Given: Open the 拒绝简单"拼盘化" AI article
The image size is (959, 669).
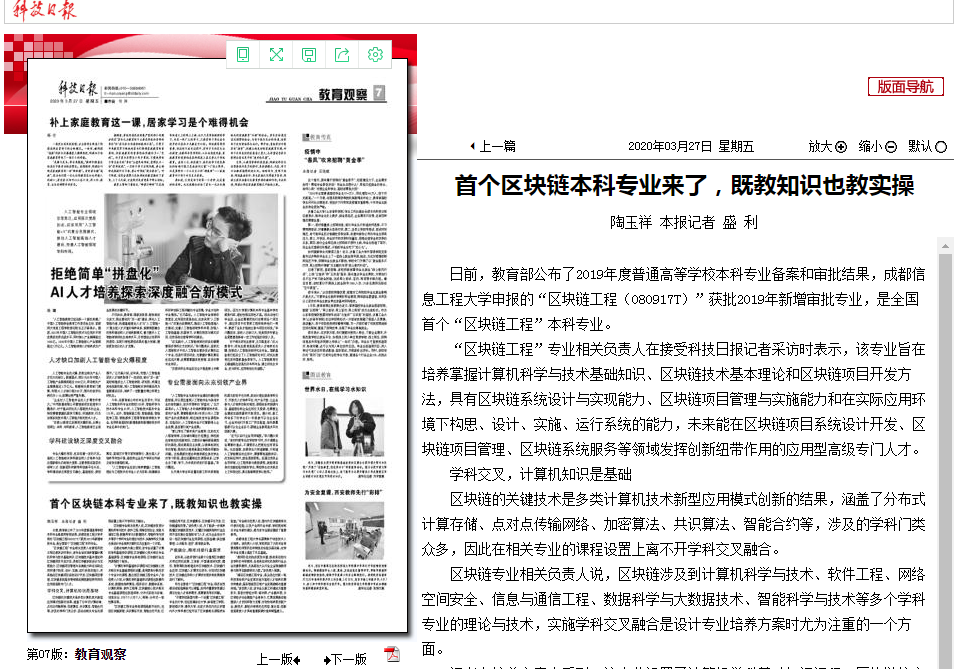Looking at the screenshot, I should (x=147, y=283).
